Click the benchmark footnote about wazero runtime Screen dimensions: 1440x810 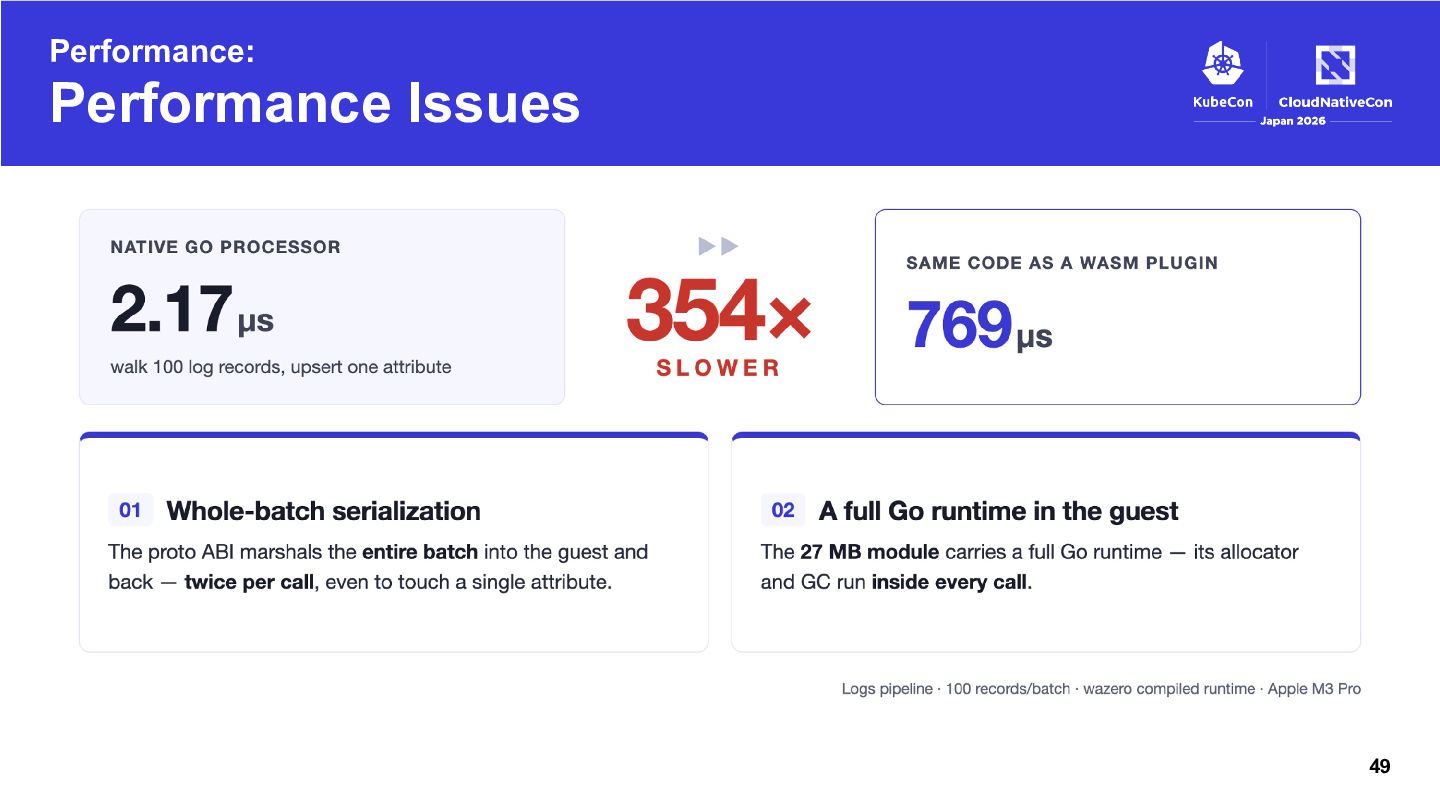(x=1101, y=689)
